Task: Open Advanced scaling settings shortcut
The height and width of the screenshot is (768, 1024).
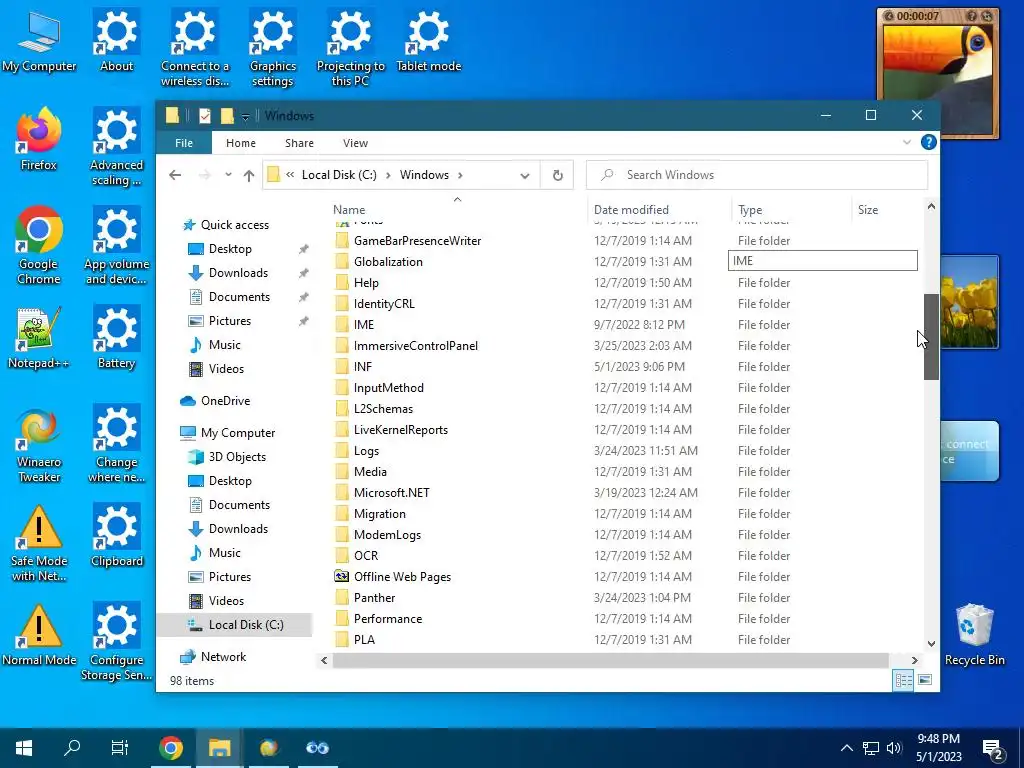Action: coord(116,148)
